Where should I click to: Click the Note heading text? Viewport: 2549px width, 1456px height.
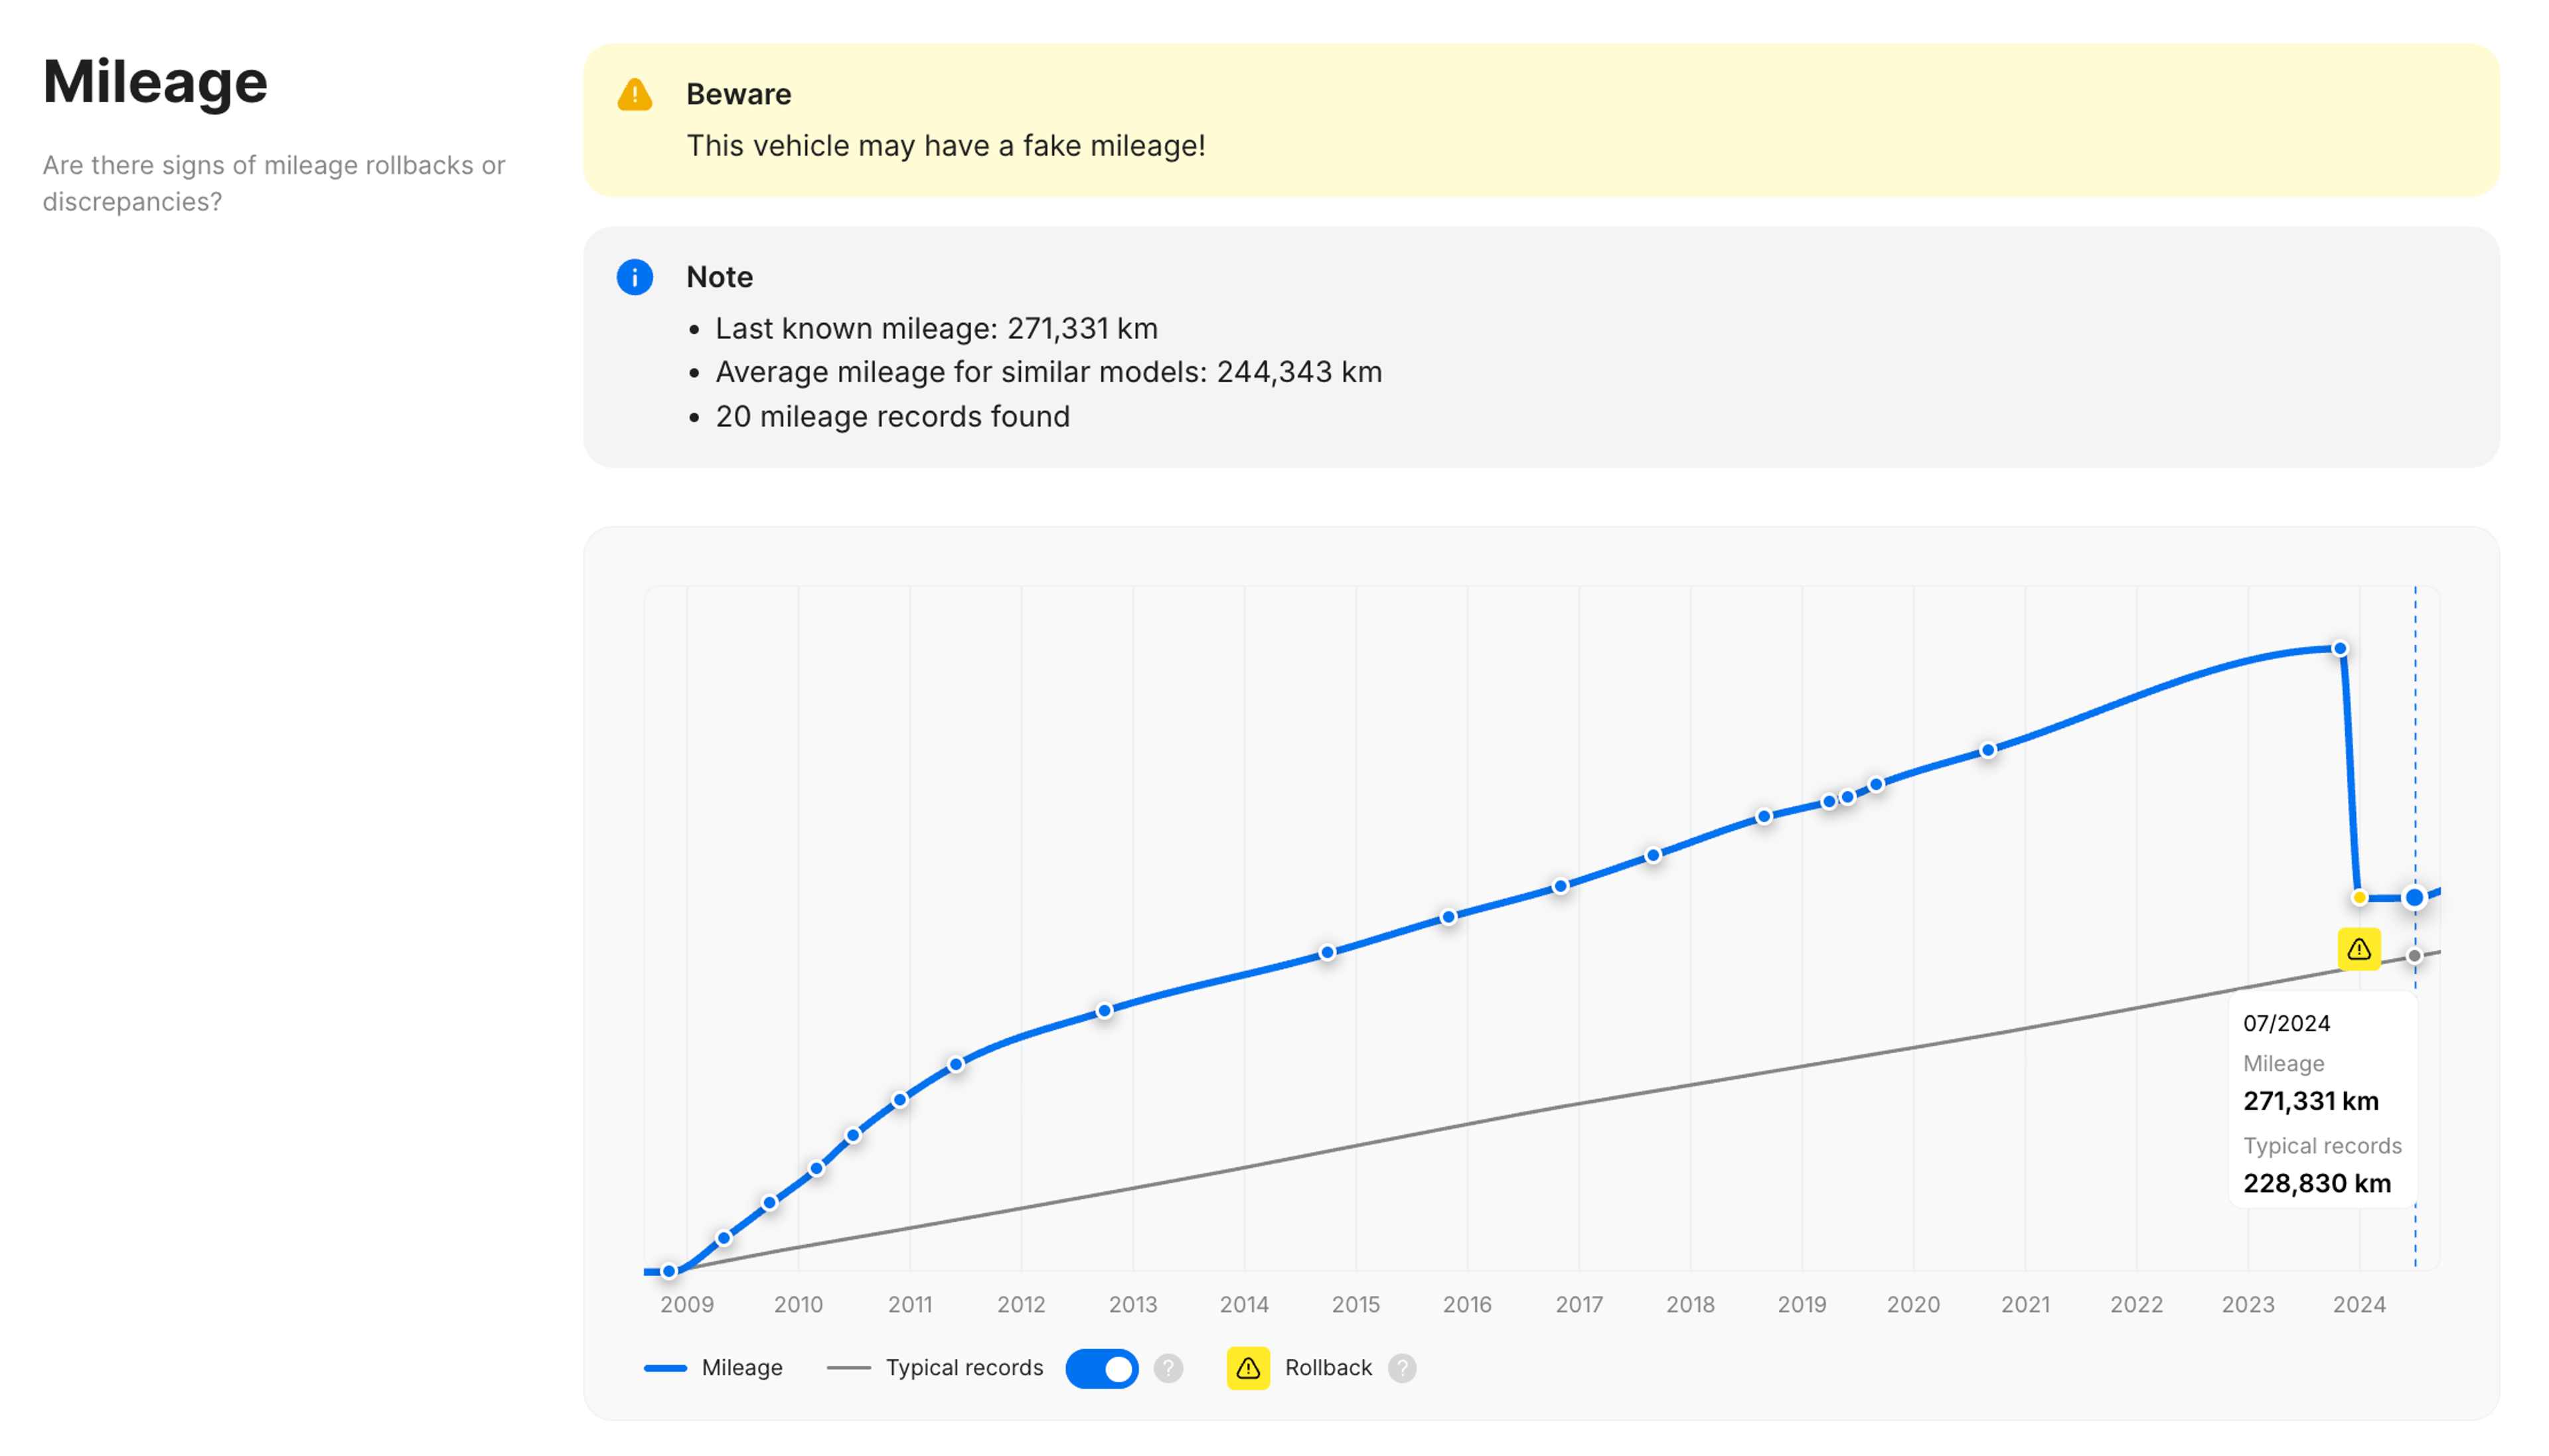719,277
